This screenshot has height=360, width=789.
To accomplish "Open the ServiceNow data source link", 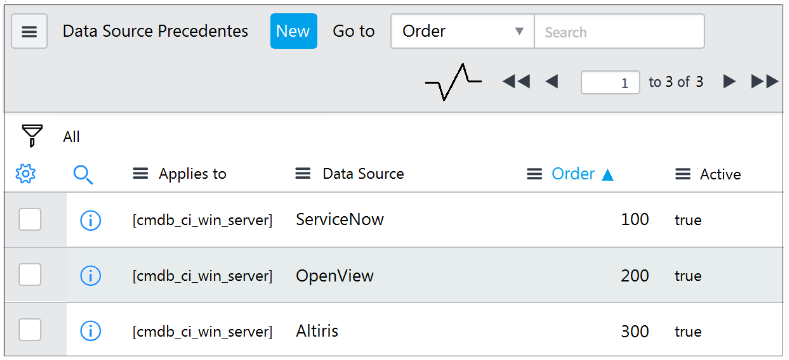I will (340, 220).
